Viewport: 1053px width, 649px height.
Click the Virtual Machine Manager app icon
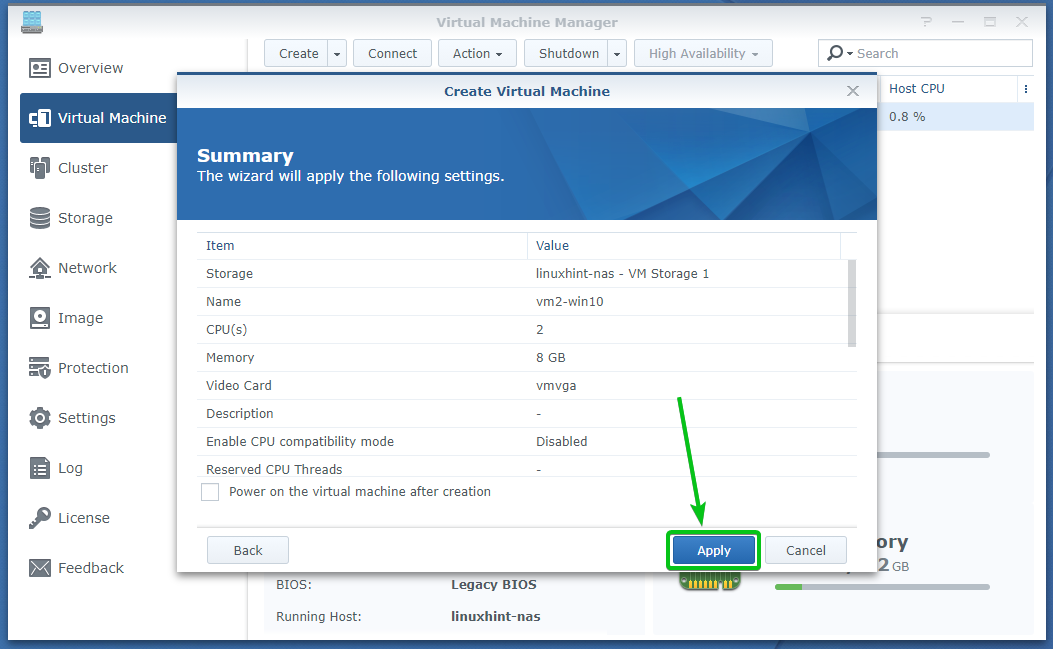click(x=32, y=22)
